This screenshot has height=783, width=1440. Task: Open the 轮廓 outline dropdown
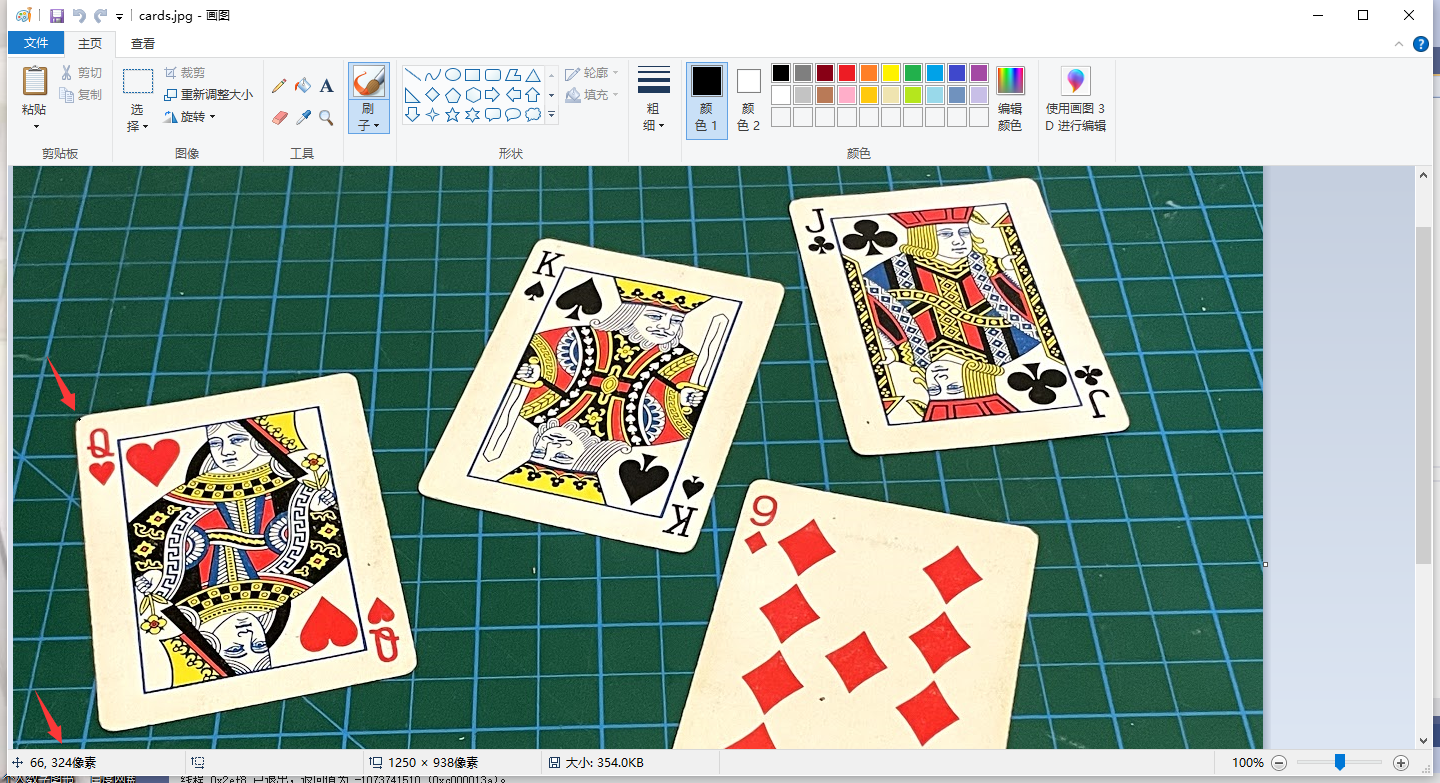592,73
